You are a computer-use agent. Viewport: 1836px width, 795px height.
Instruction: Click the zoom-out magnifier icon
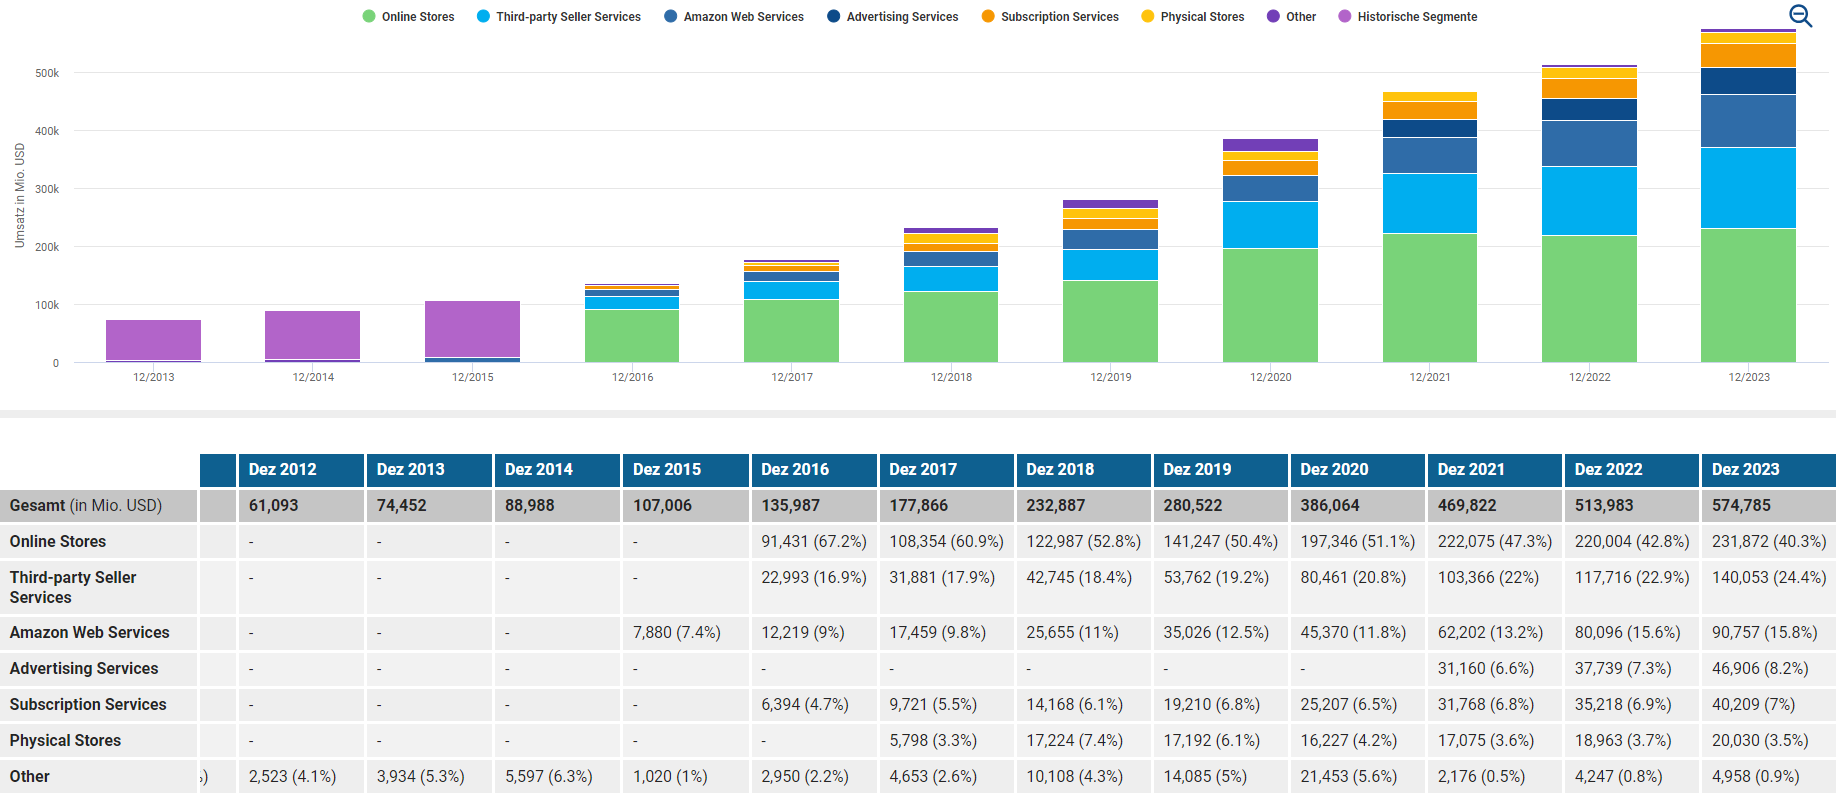[1800, 15]
